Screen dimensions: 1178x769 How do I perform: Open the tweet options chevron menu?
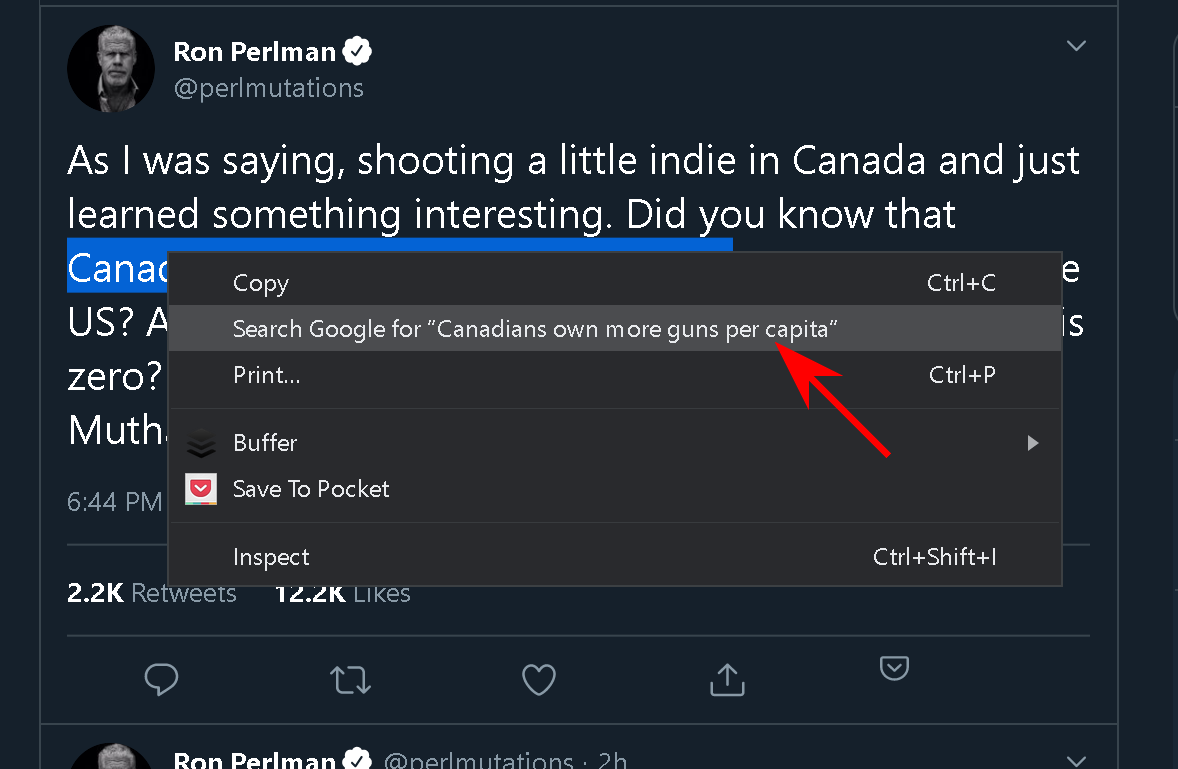[x=1076, y=46]
